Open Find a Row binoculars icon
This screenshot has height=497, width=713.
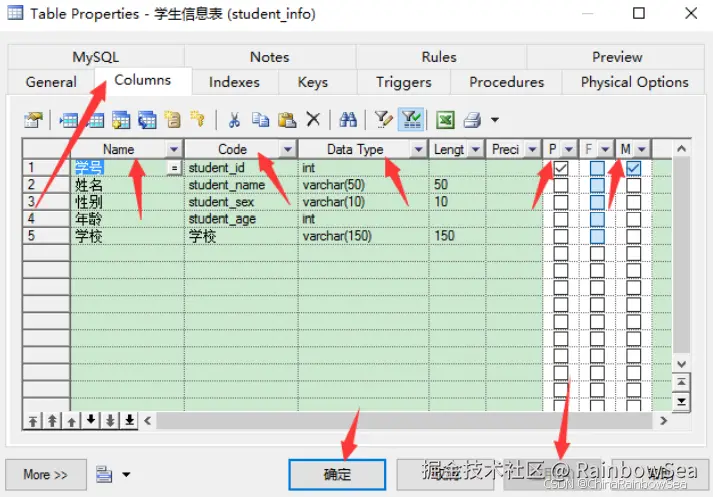pyautogui.click(x=348, y=120)
